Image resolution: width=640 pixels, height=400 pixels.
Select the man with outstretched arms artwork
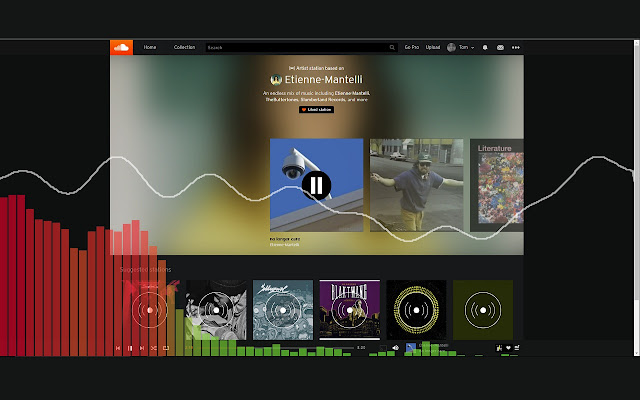[416, 185]
